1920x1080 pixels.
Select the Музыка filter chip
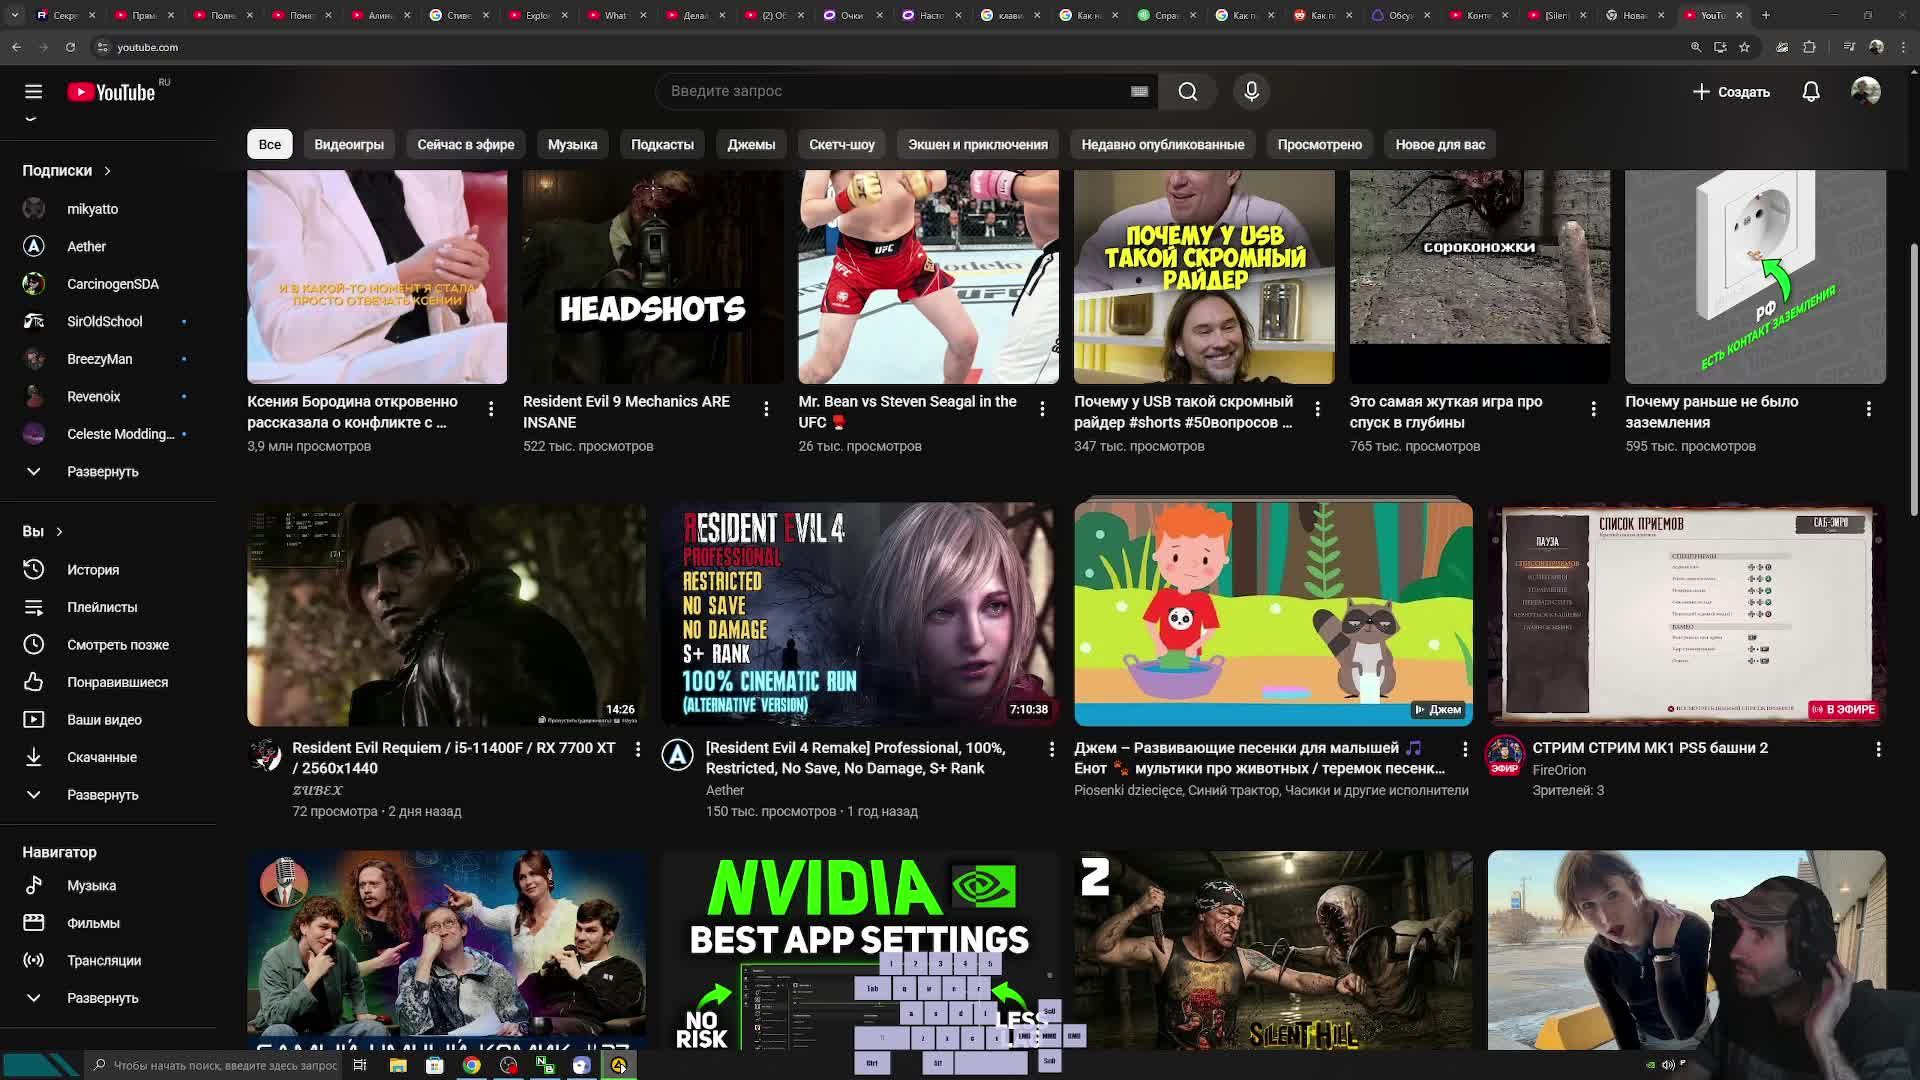click(x=572, y=145)
